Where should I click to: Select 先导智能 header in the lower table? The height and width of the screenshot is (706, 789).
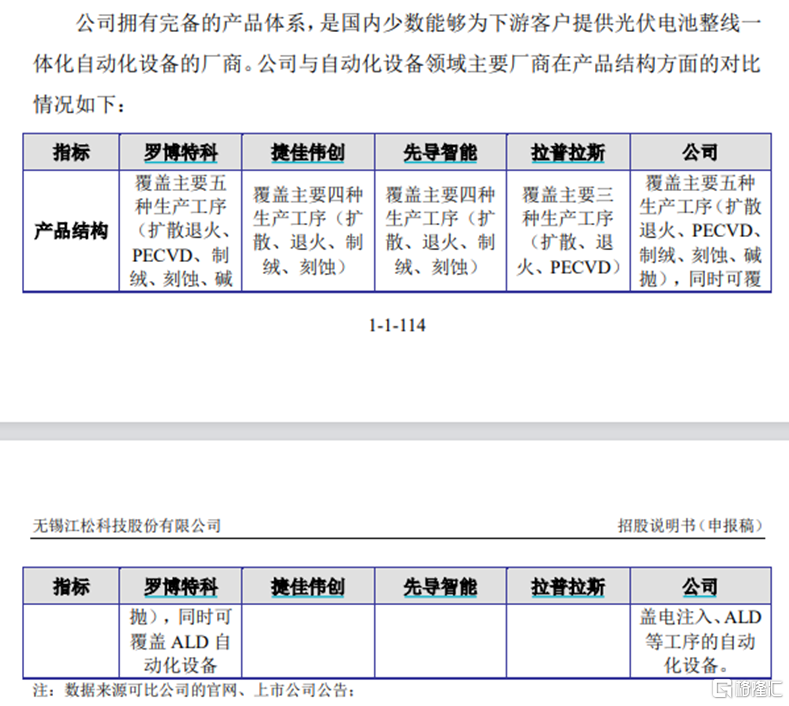440,586
